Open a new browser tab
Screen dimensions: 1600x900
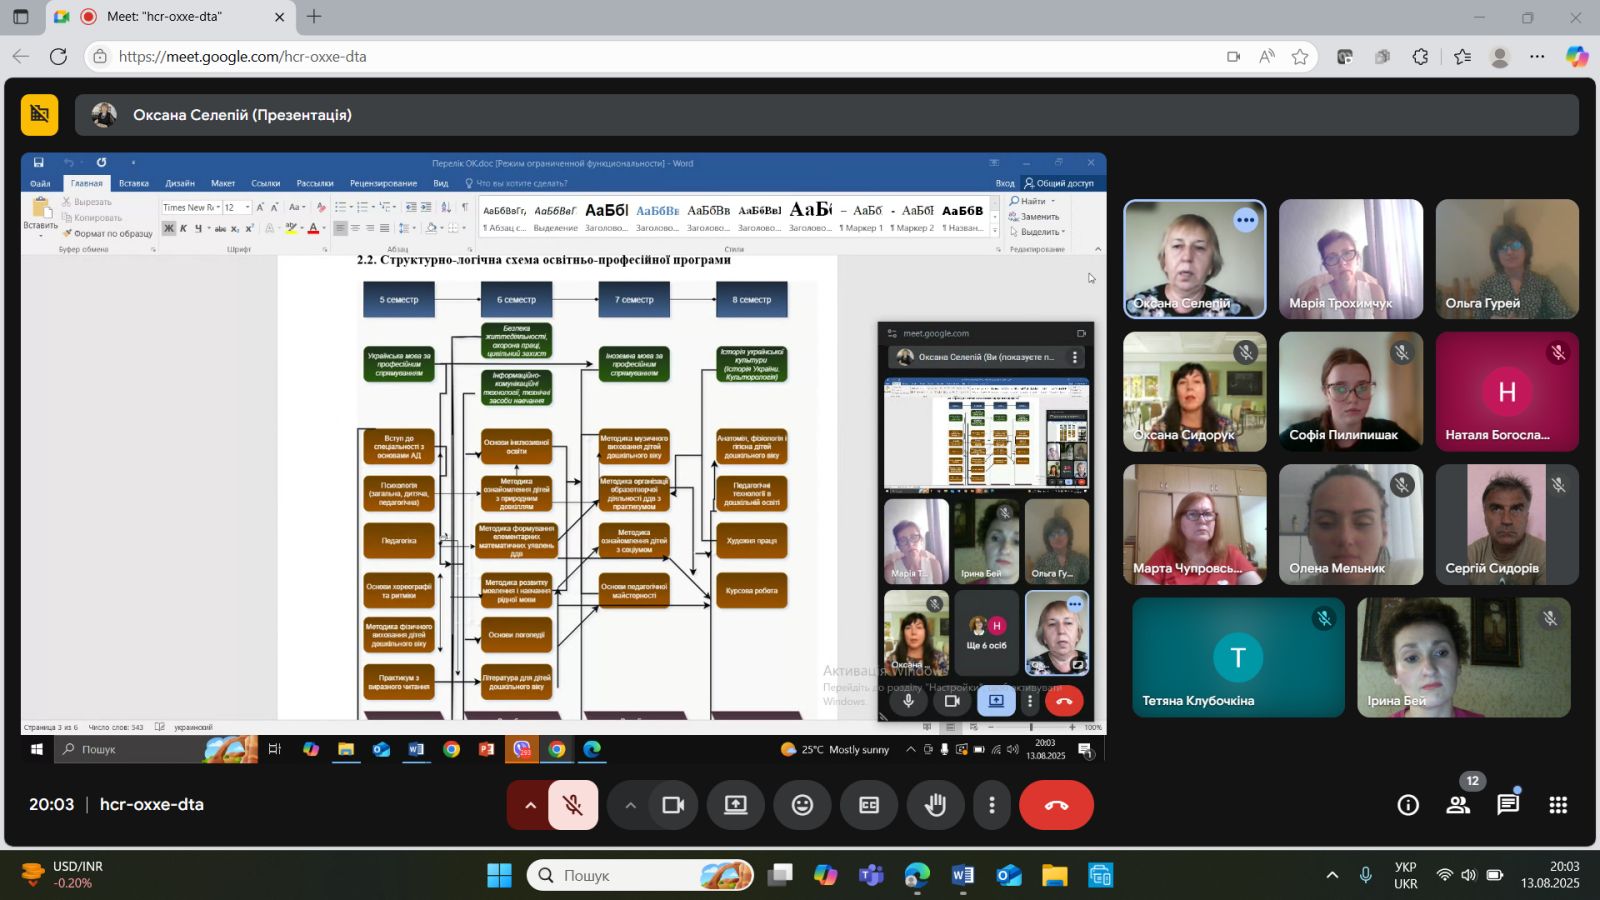click(314, 17)
